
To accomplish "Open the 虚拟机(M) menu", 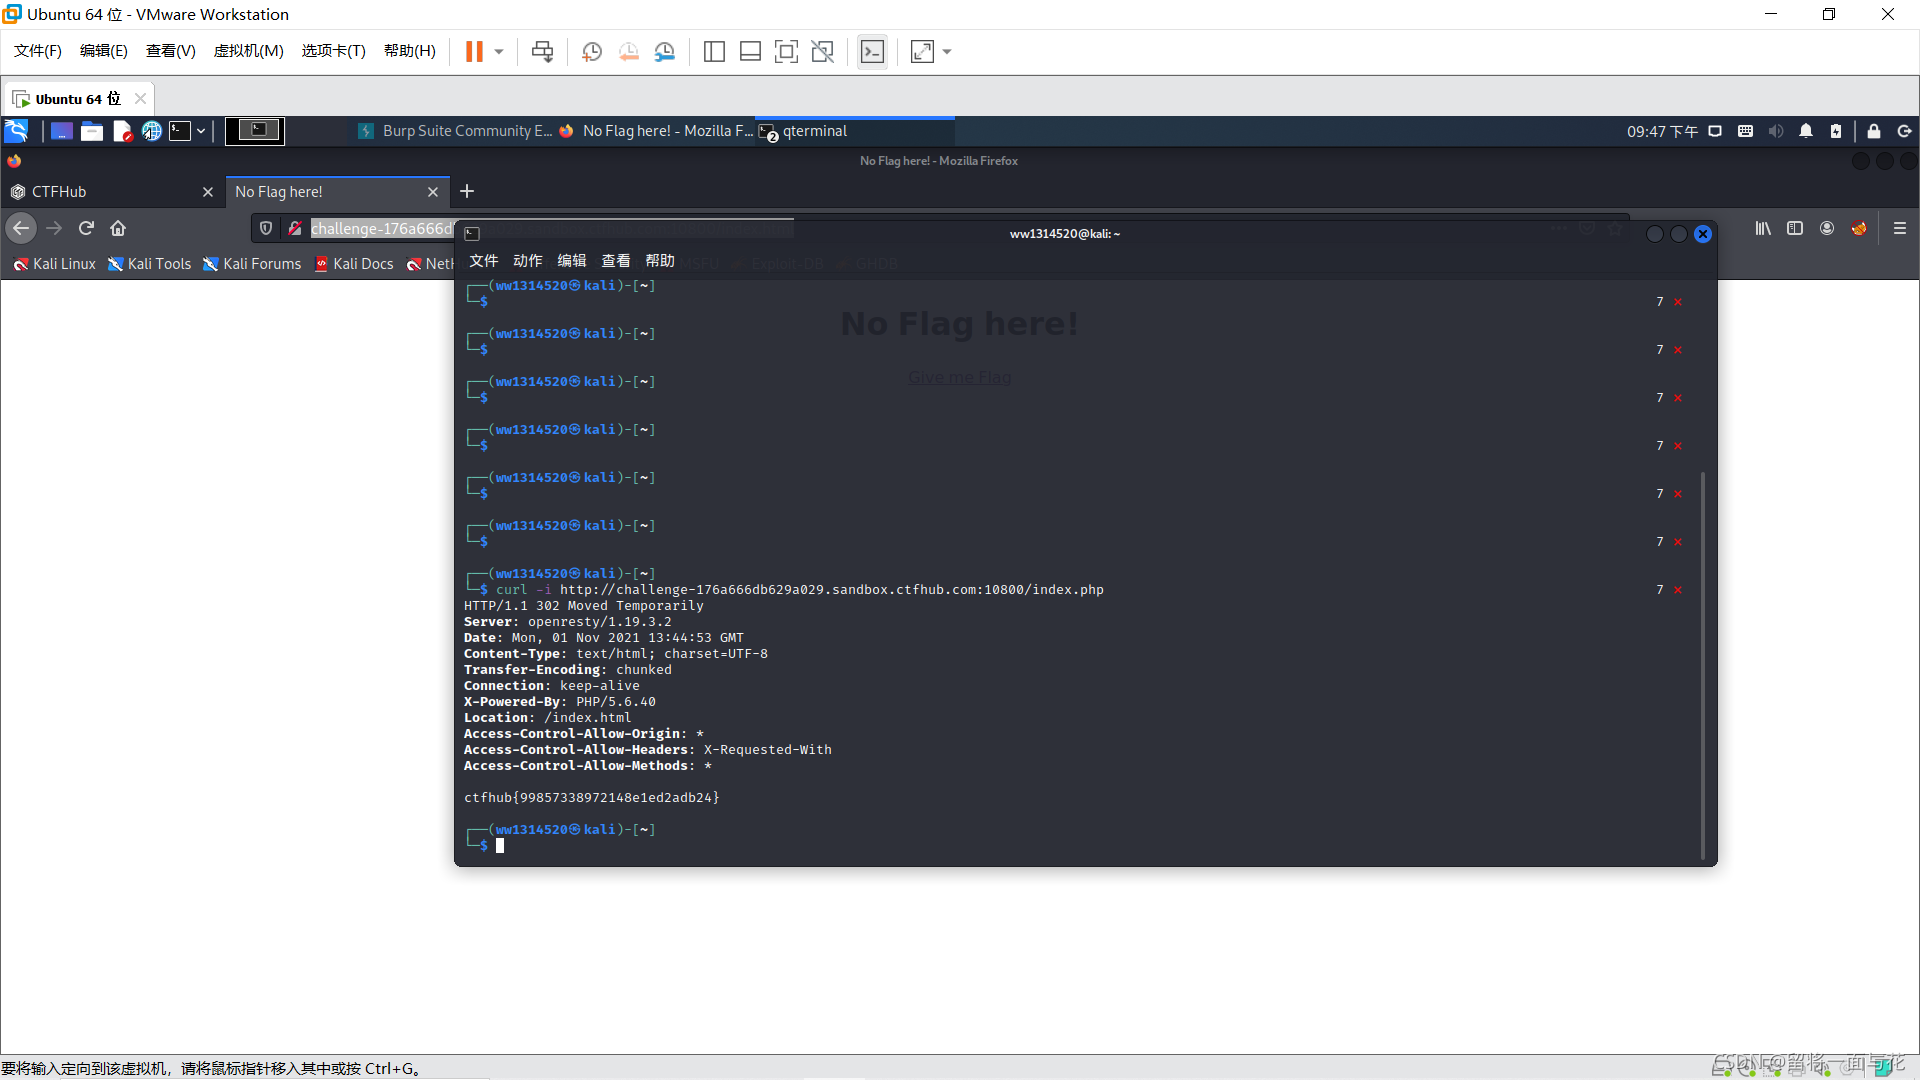I will tap(248, 51).
